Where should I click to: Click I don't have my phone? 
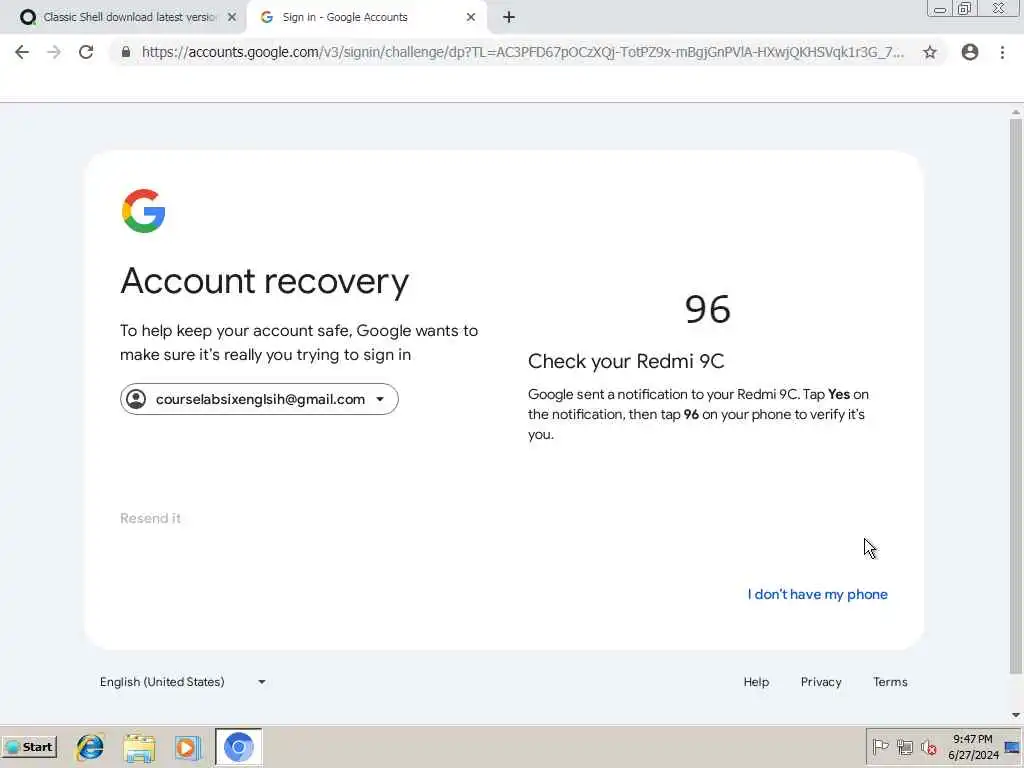pos(818,594)
